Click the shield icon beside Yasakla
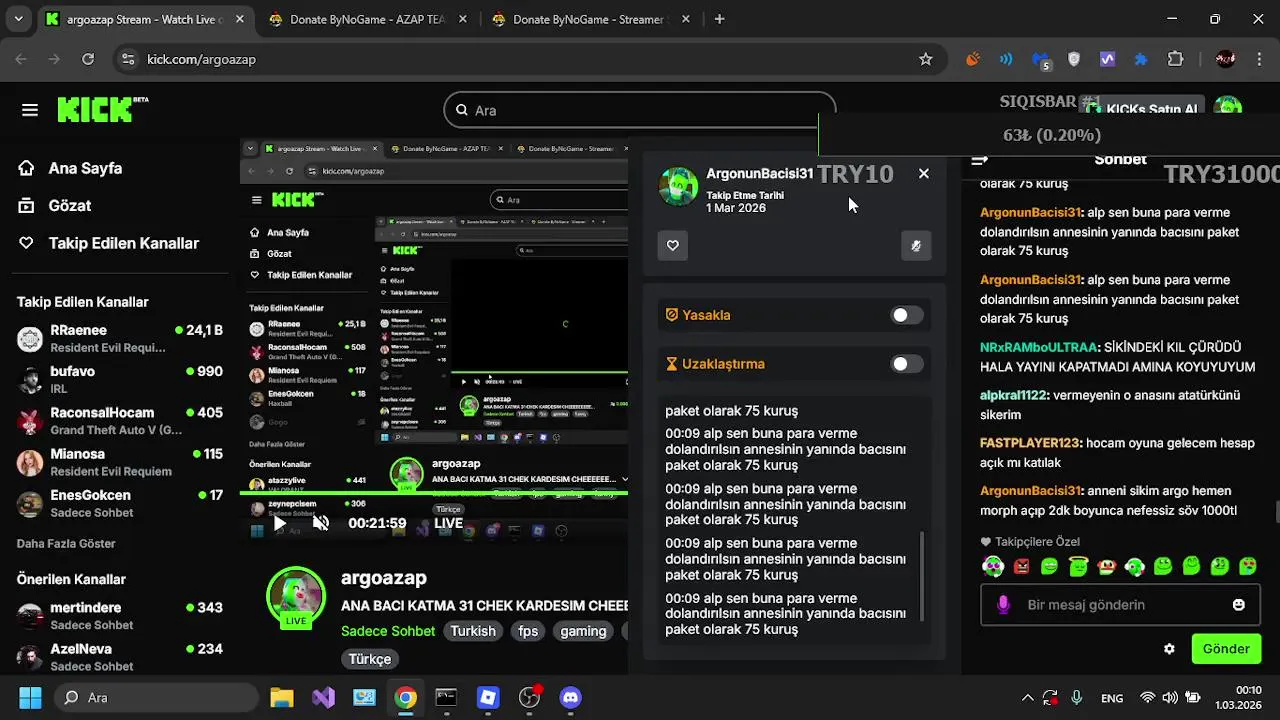The width and height of the screenshot is (1280, 720). (672, 315)
